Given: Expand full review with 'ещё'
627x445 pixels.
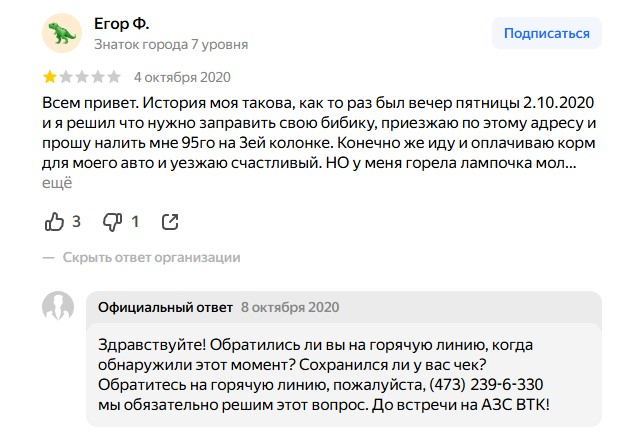Looking at the screenshot, I should click(x=58, y=183).
